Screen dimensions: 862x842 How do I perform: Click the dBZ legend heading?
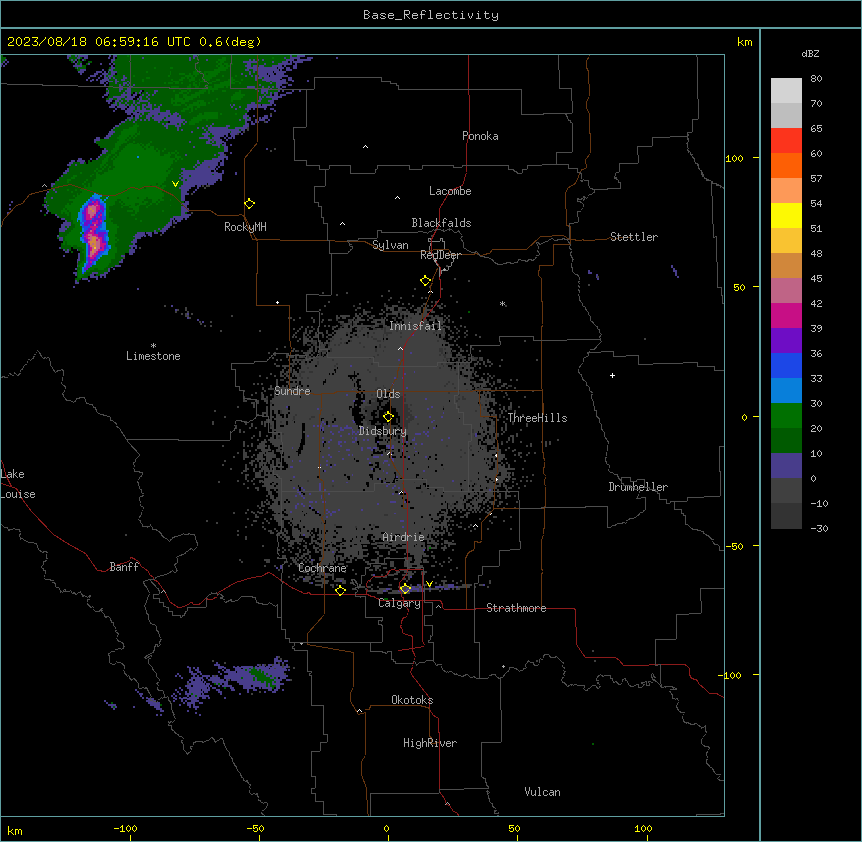(810, 53)
